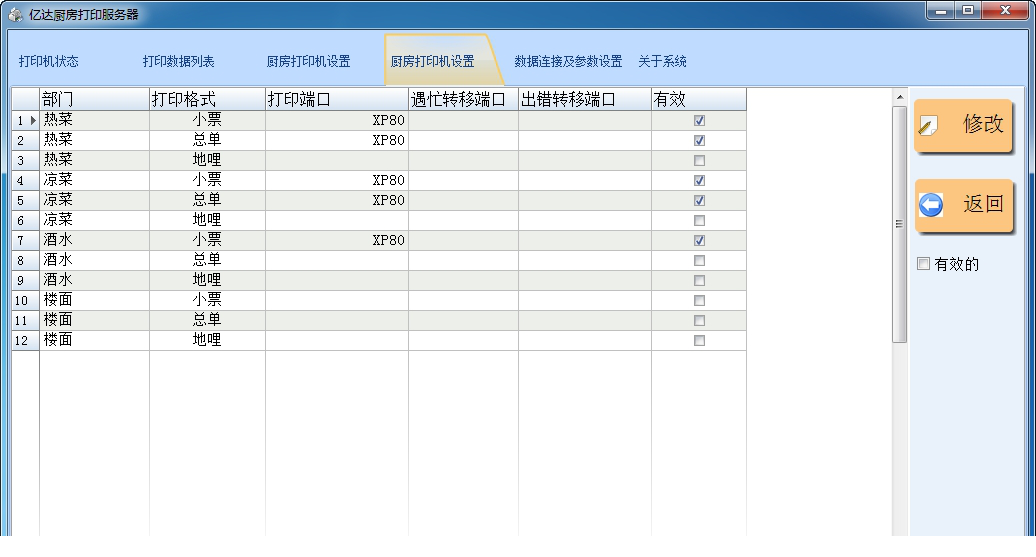The image size is (1036, 557).
Task: Click empty 打印端口 cell in row 3
Action: click(337, 161)
